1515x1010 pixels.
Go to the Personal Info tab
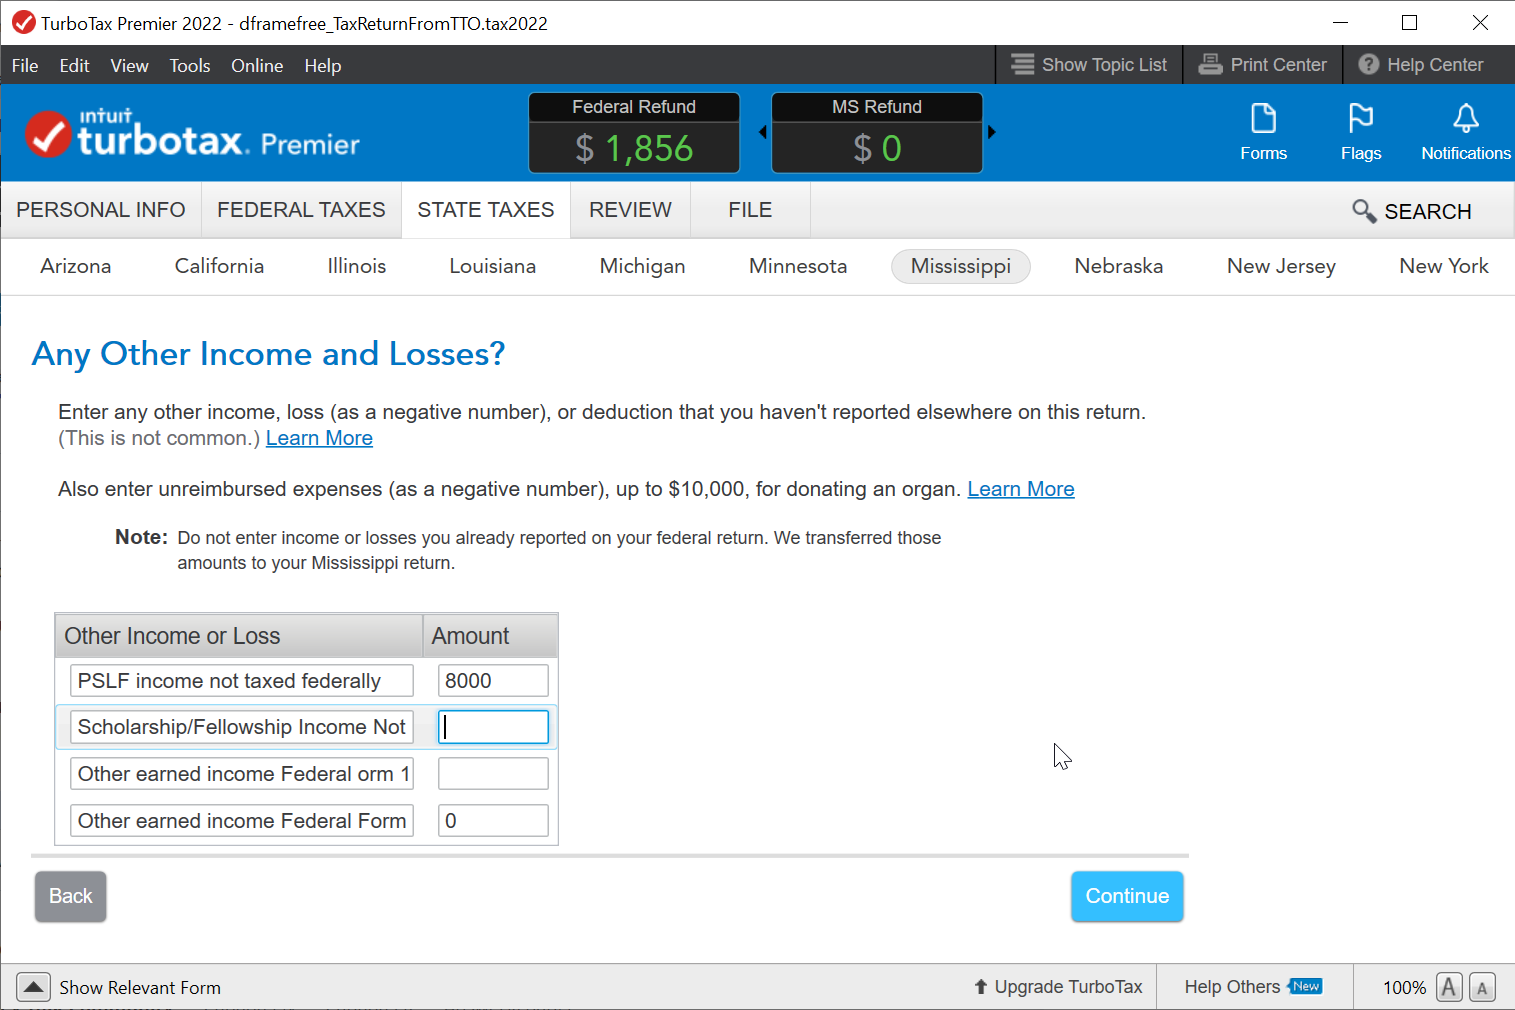101,210
